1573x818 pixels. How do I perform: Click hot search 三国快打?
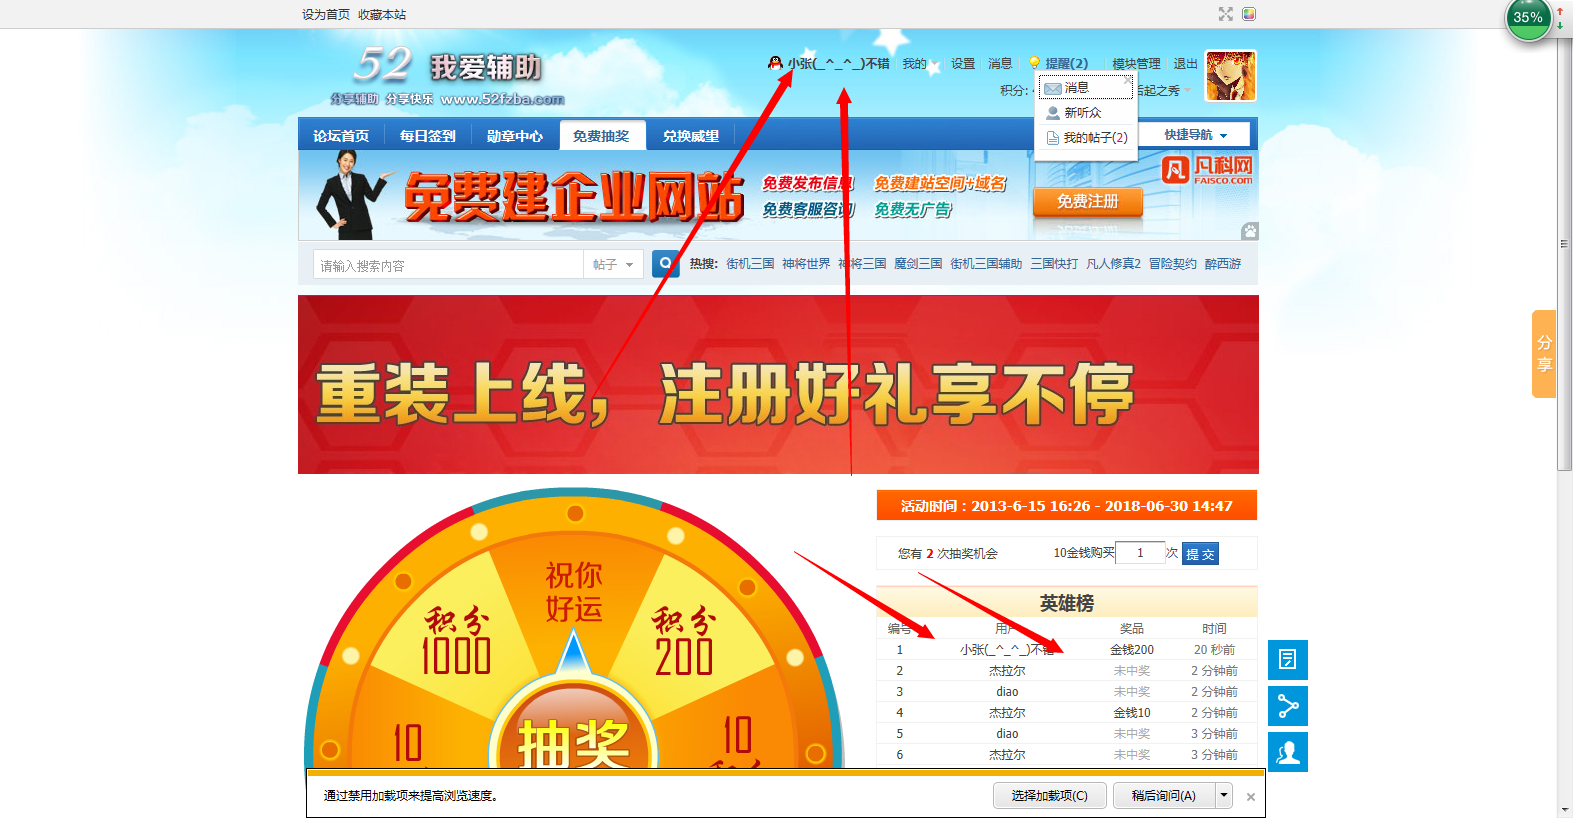pyautogui.click(x=1054, y=264)
